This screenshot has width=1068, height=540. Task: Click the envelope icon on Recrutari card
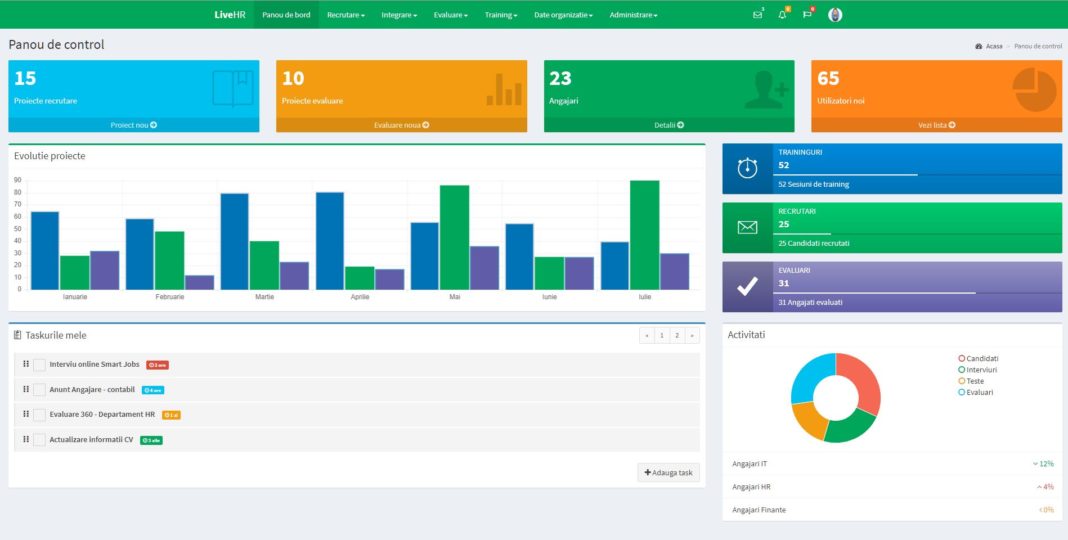tap(747, 227)
